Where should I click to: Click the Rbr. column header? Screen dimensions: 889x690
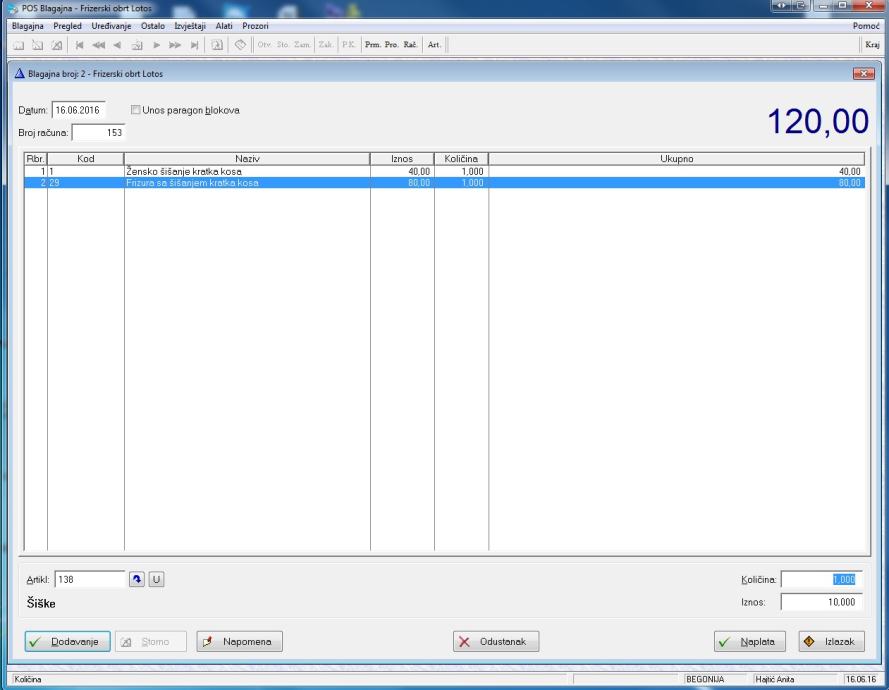point(36,159)
